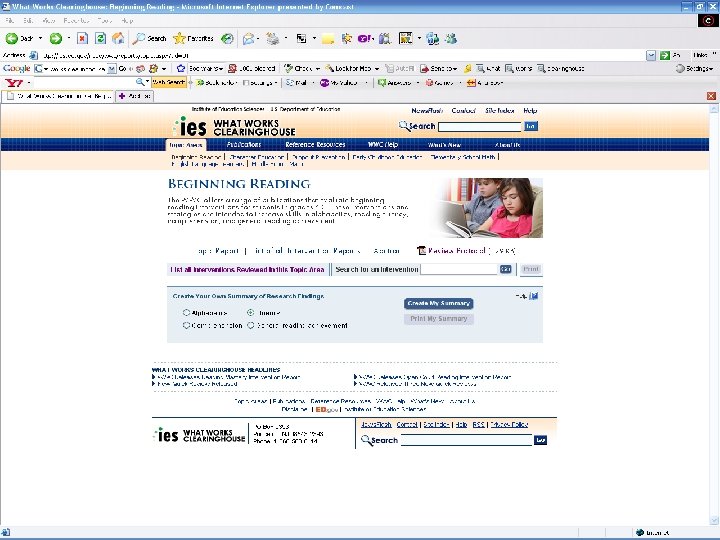Open the Edit menu
The width and height of the screenshot is (720, 540).
coord(28,21)
